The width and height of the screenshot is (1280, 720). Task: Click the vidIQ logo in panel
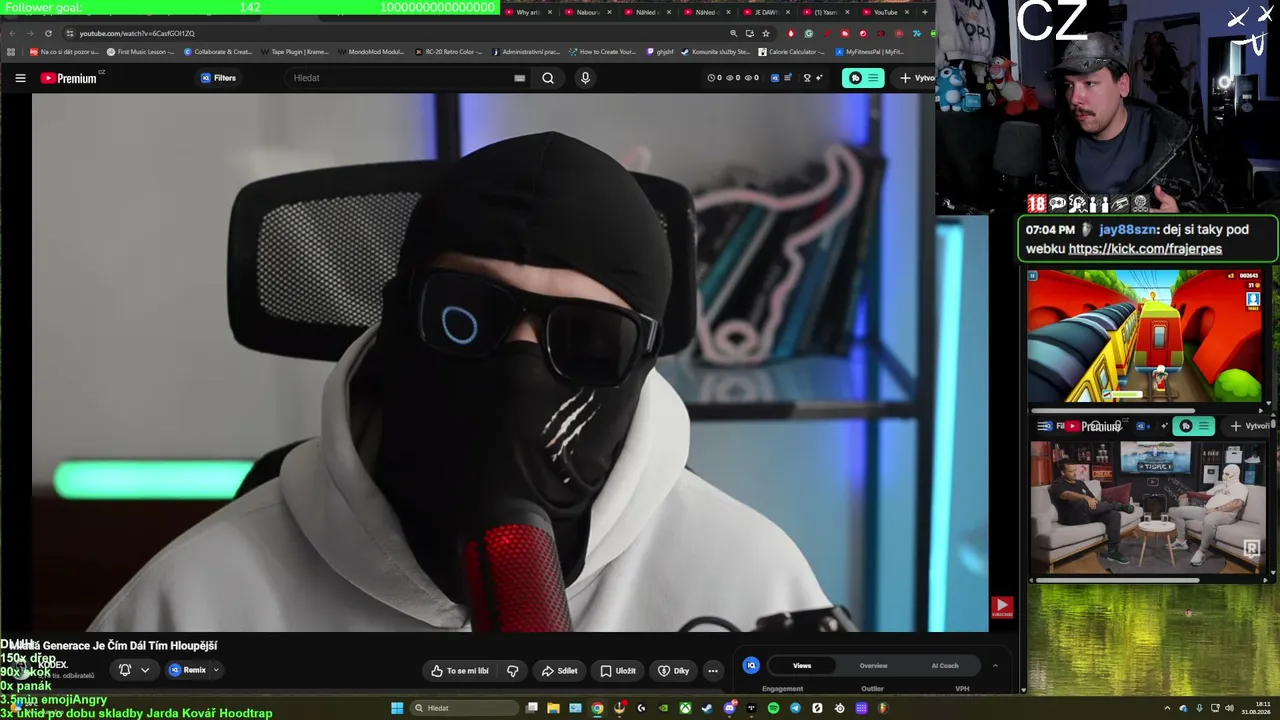pos(751,665)
